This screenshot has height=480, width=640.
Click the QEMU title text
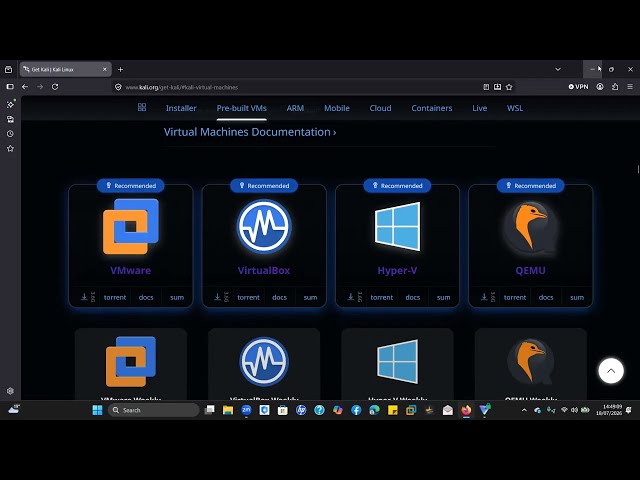(x=531, y=270)
